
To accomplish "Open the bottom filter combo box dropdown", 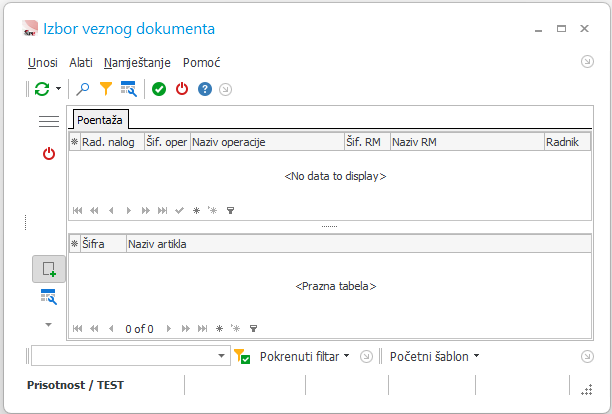I will (x=221, y=356).
